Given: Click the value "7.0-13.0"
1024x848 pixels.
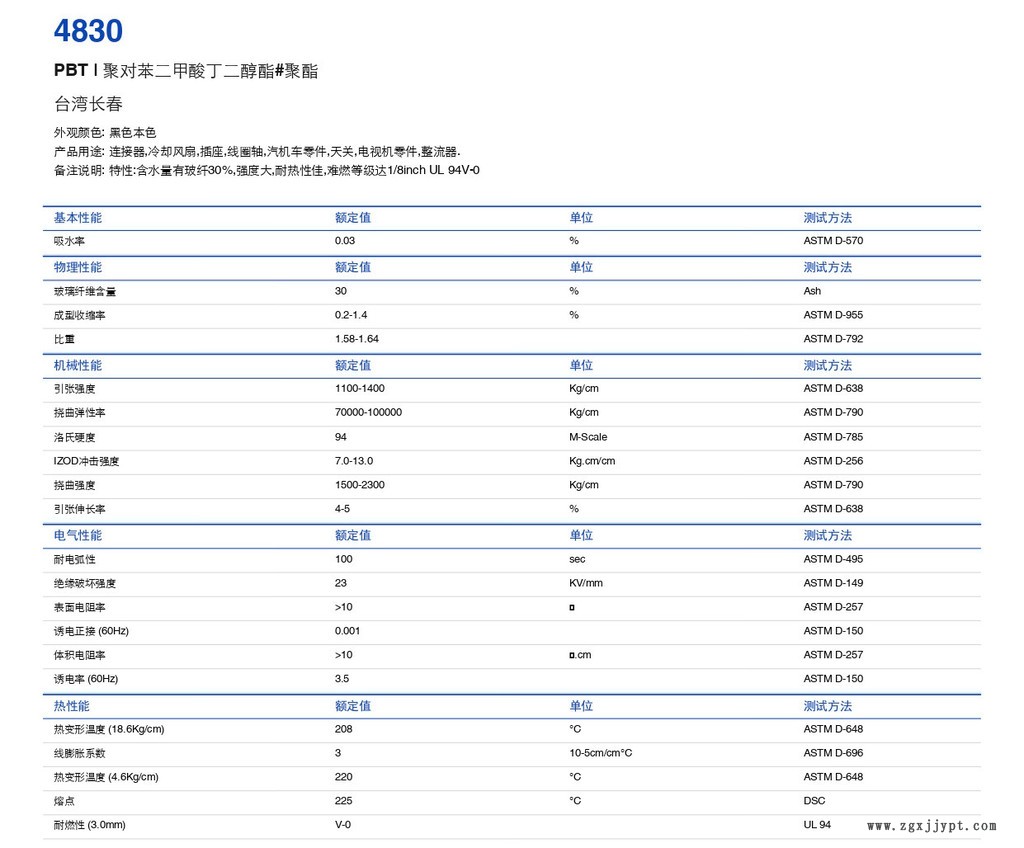Looking at the screenshot, I should (354, 461).
